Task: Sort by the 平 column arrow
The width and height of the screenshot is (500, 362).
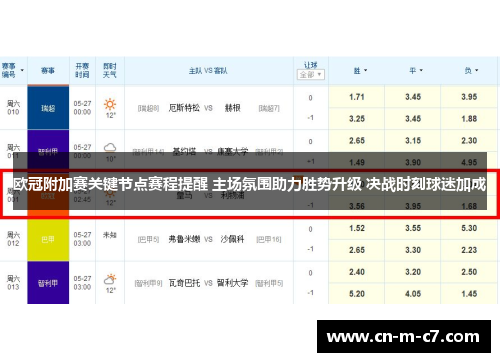Action: pos(421,70)
